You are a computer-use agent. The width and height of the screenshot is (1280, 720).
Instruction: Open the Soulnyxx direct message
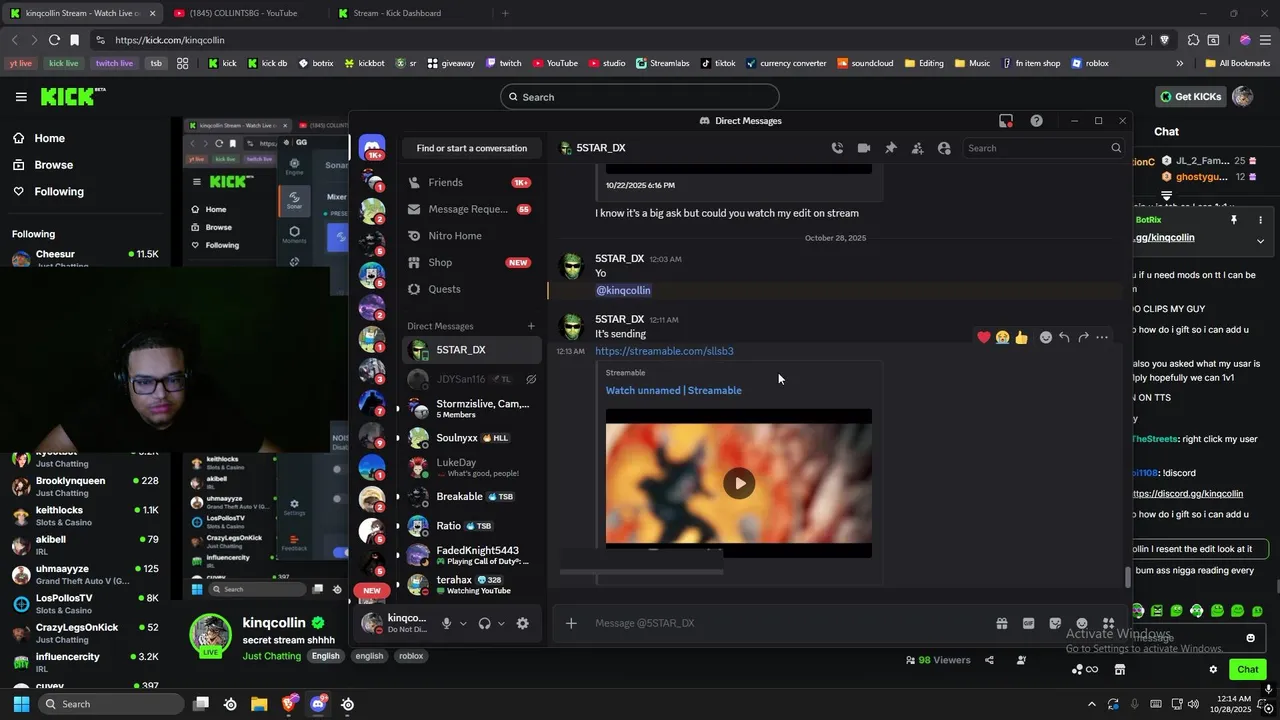[x=472, y=438]
